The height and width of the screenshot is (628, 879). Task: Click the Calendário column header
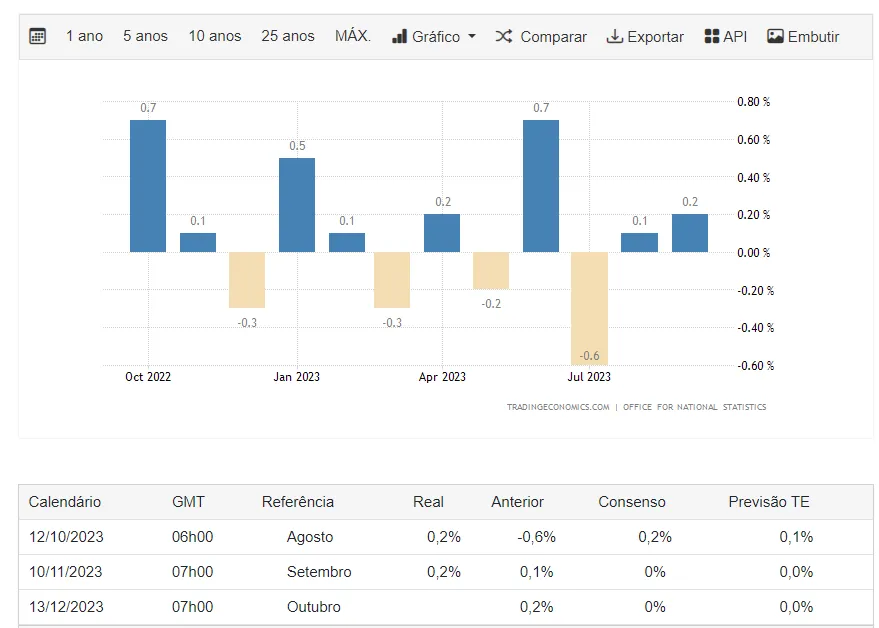(64, 502)
